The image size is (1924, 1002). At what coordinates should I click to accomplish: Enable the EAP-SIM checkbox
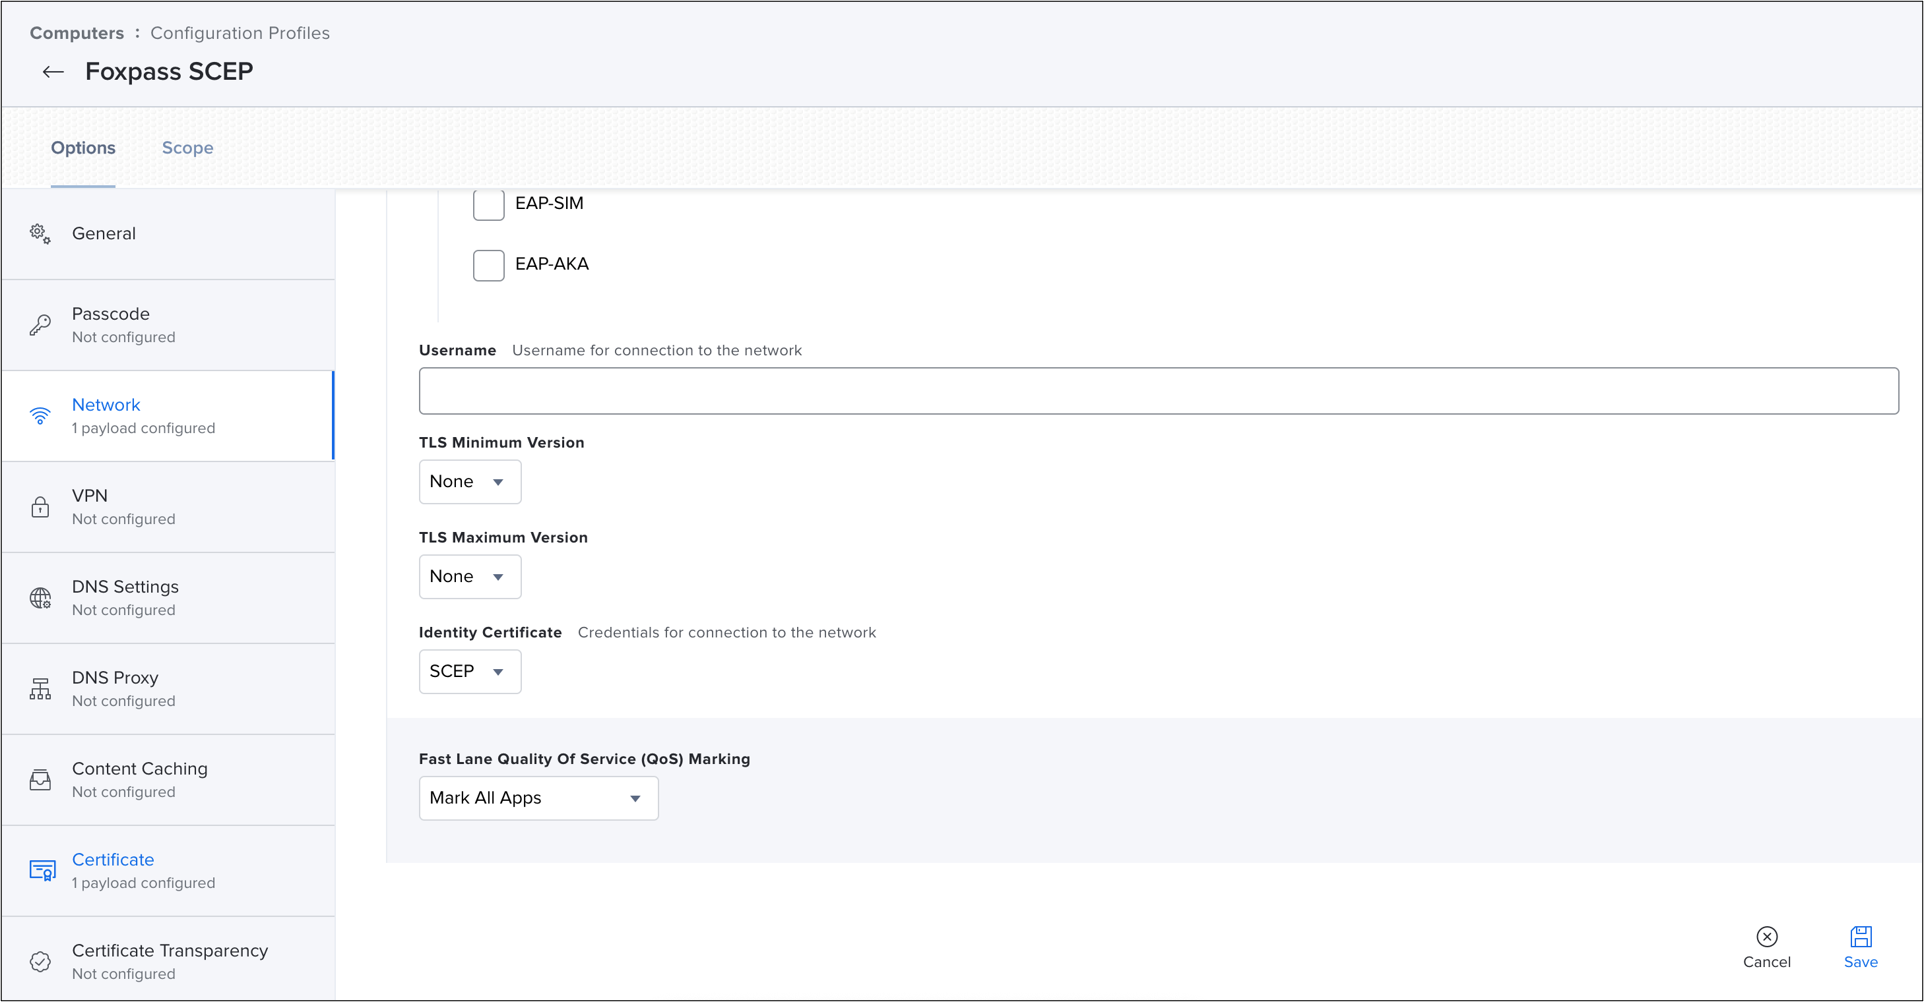pyautogui.click(x=489, y=204)
